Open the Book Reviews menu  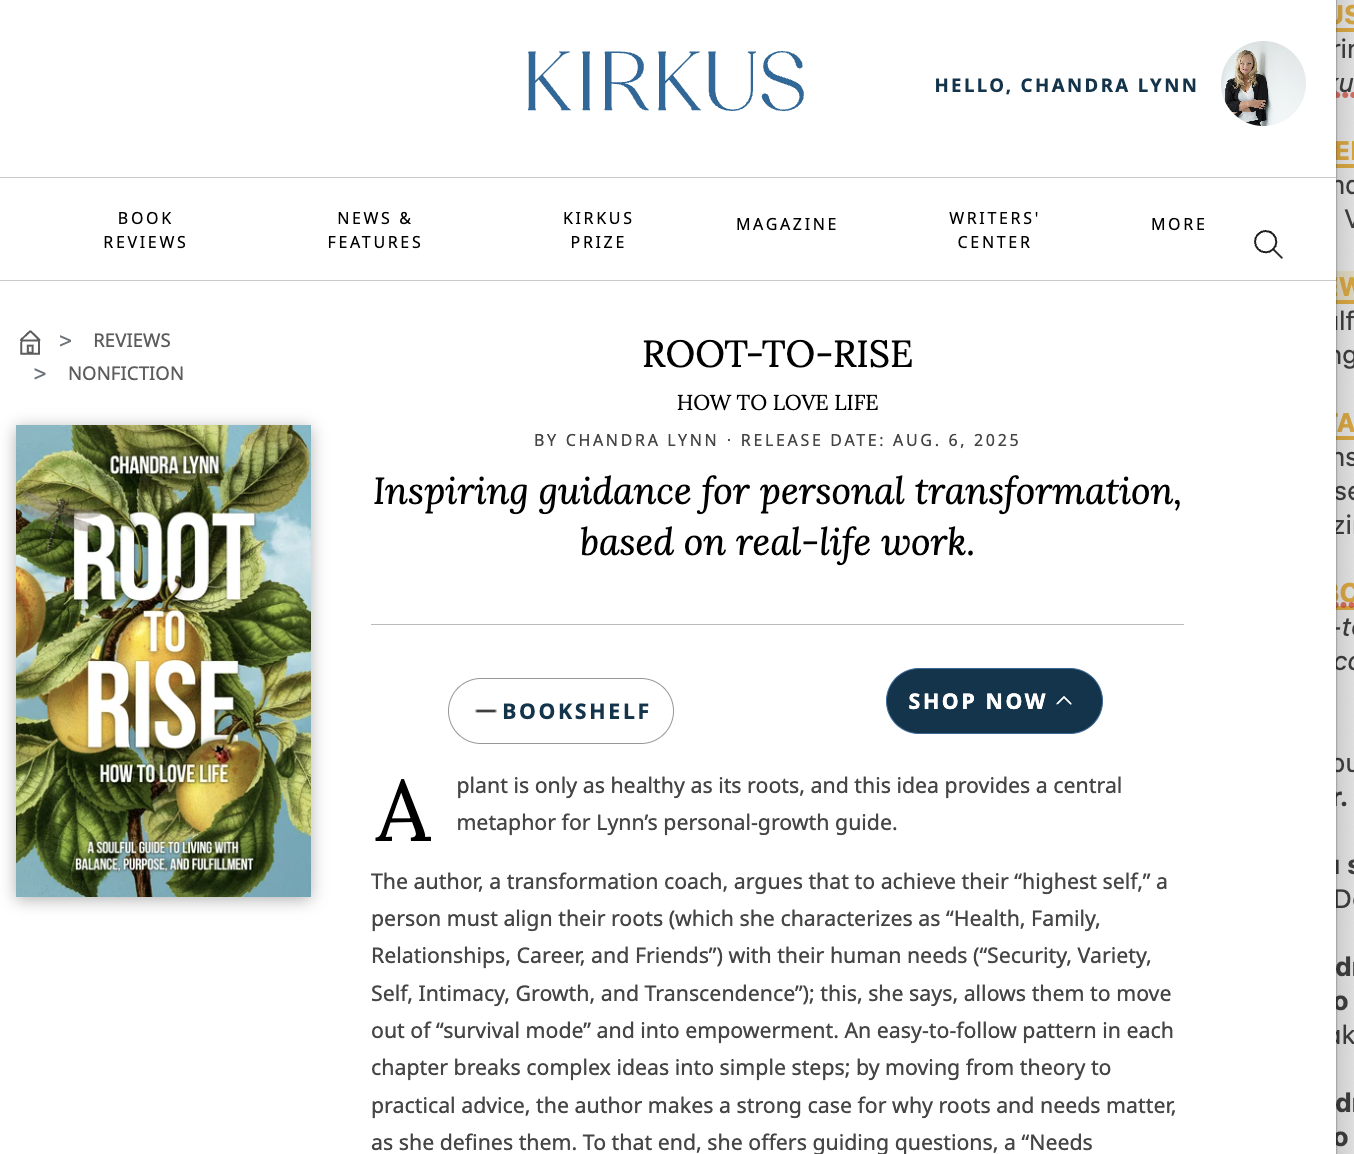[x=145, y=230]
